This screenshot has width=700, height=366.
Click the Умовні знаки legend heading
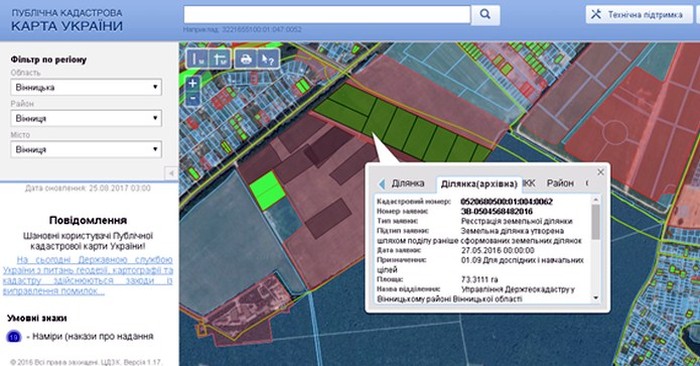click(37, 318)
